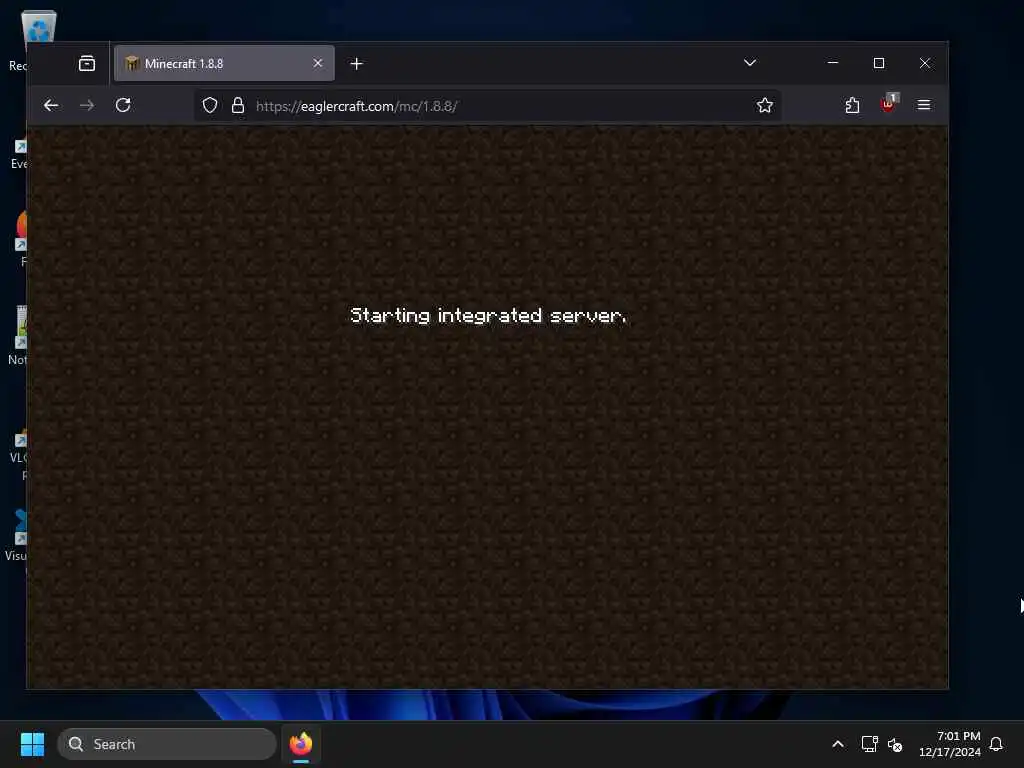Close the Firefox window
This screenshot has width=1024, height=768.
coord(925,63)
